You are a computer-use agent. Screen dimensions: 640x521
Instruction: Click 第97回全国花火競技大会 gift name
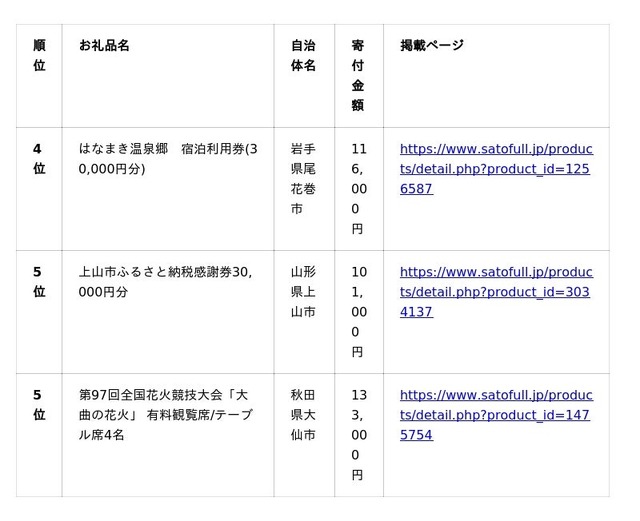(166, 414)
